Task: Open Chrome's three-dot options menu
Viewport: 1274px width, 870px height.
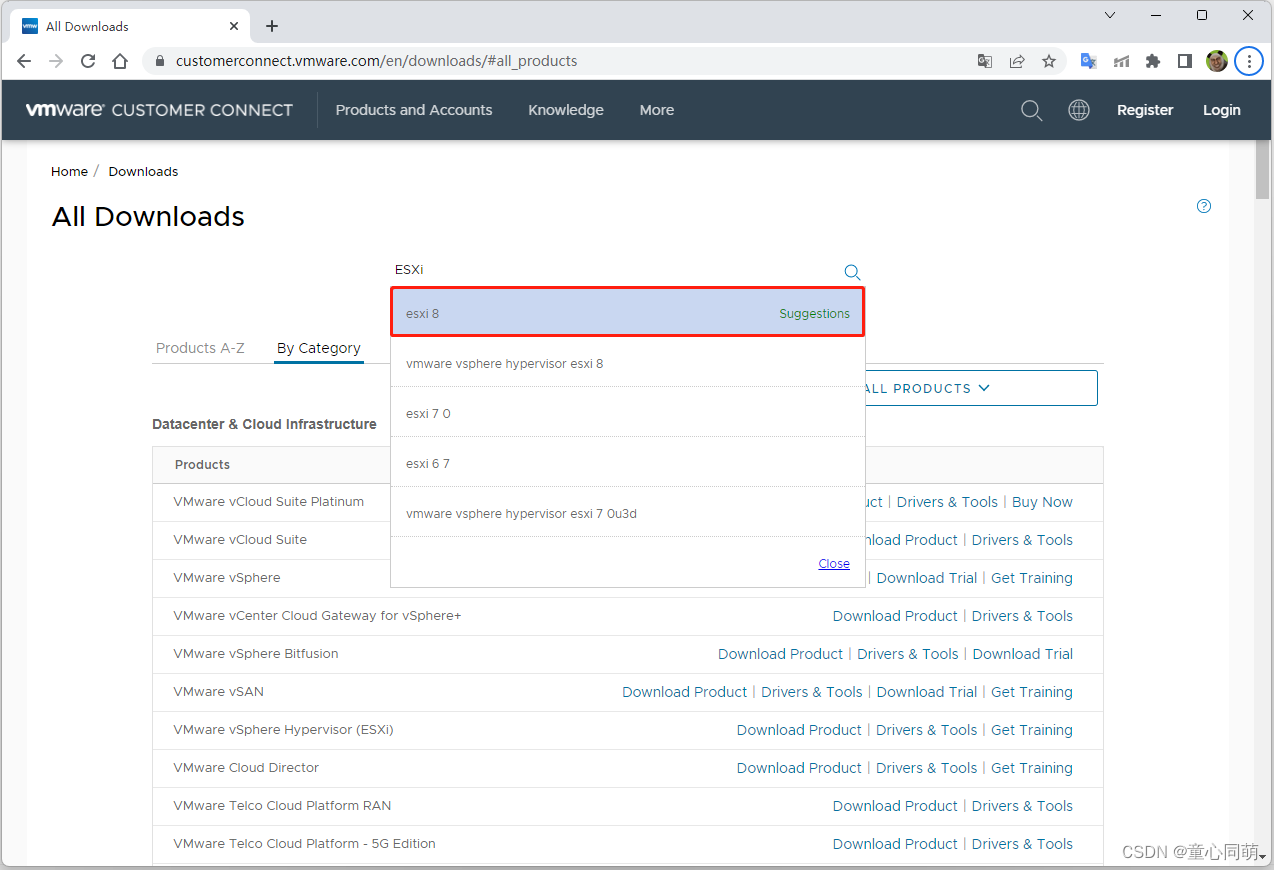Action: [1248, 61]
